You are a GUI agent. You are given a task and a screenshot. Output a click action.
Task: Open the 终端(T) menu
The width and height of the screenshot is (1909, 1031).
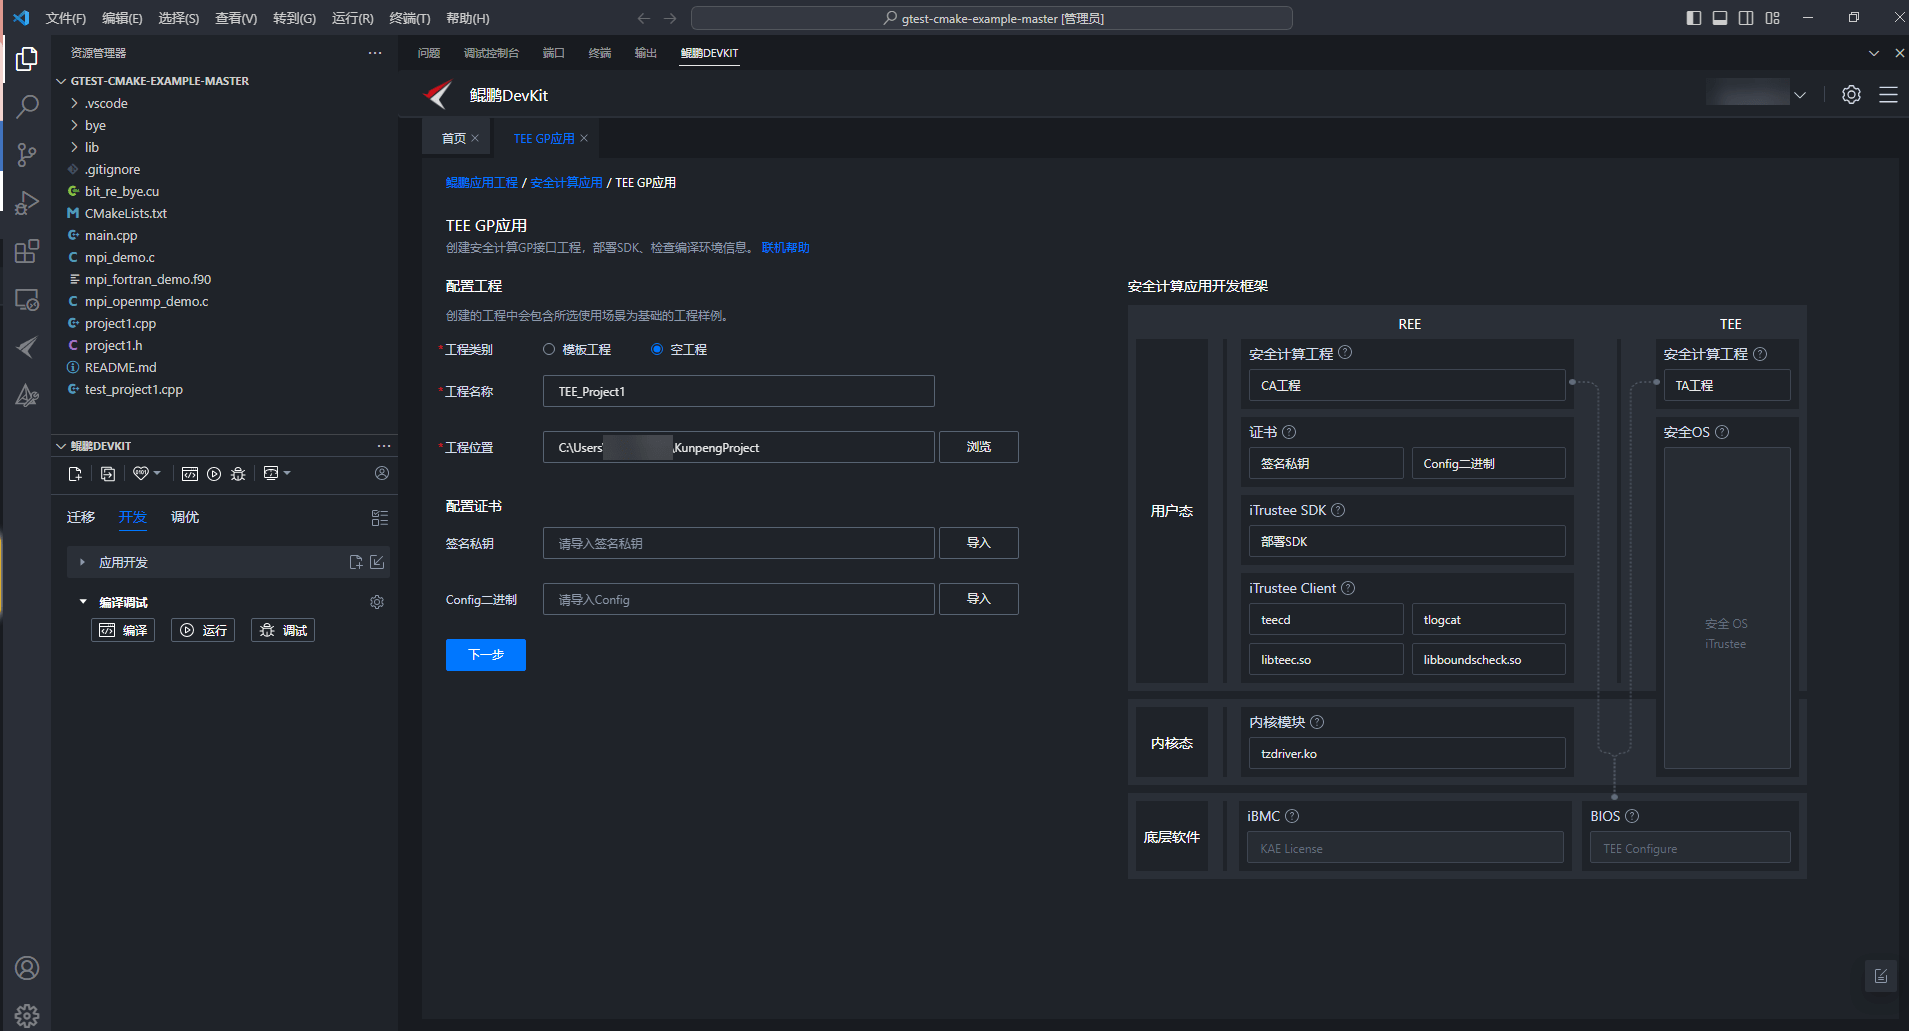point(409,18)
